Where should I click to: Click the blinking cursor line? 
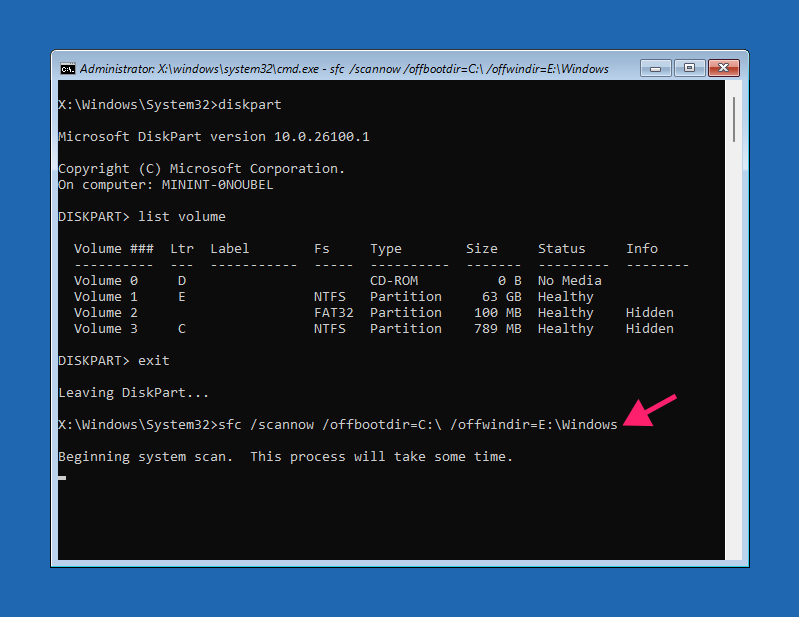(62, 478)
